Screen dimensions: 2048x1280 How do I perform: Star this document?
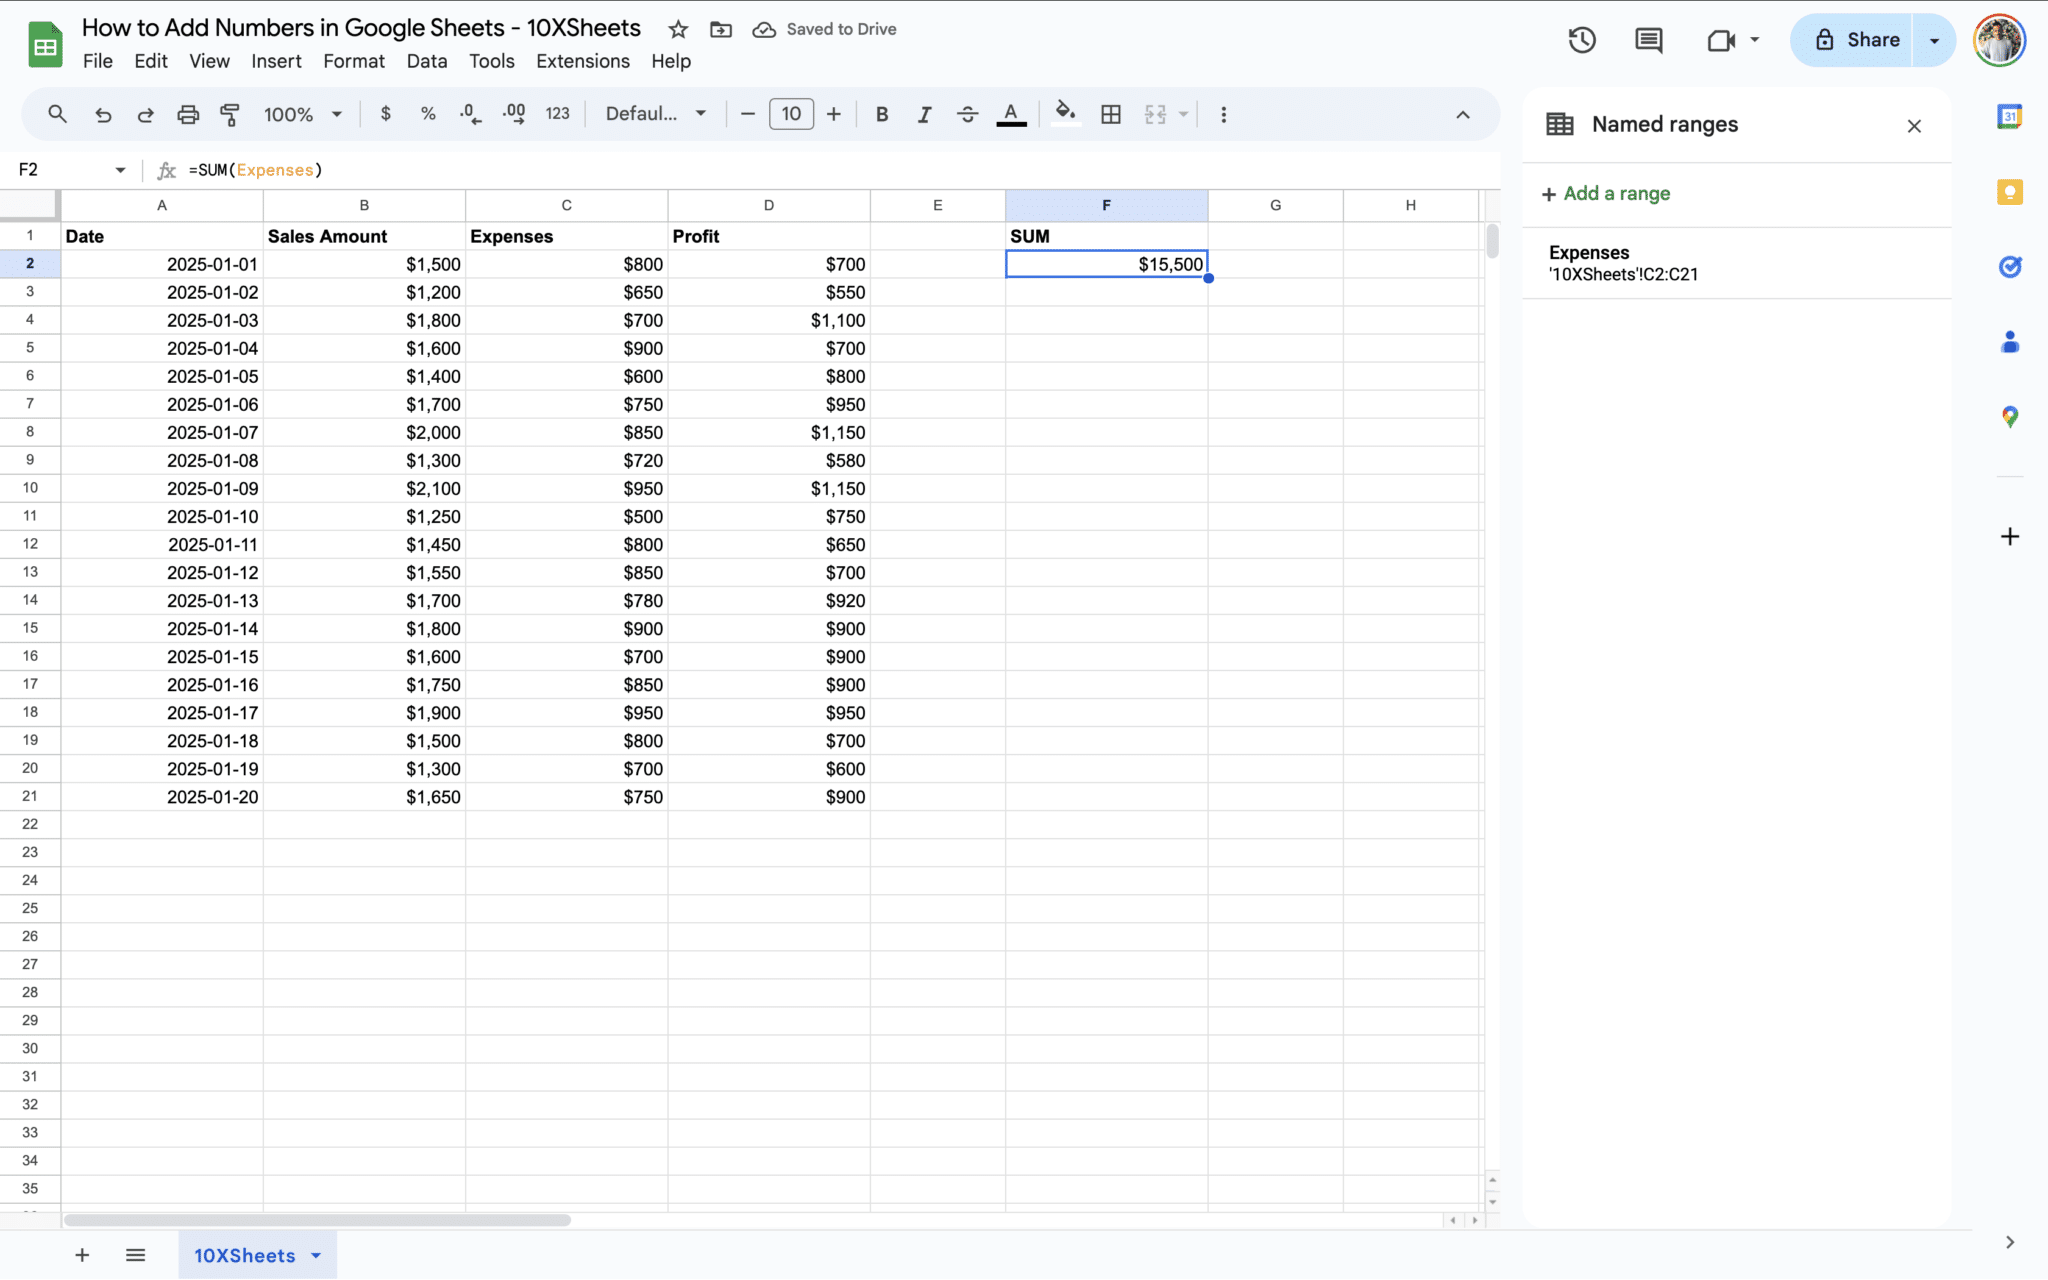[678, 30]
